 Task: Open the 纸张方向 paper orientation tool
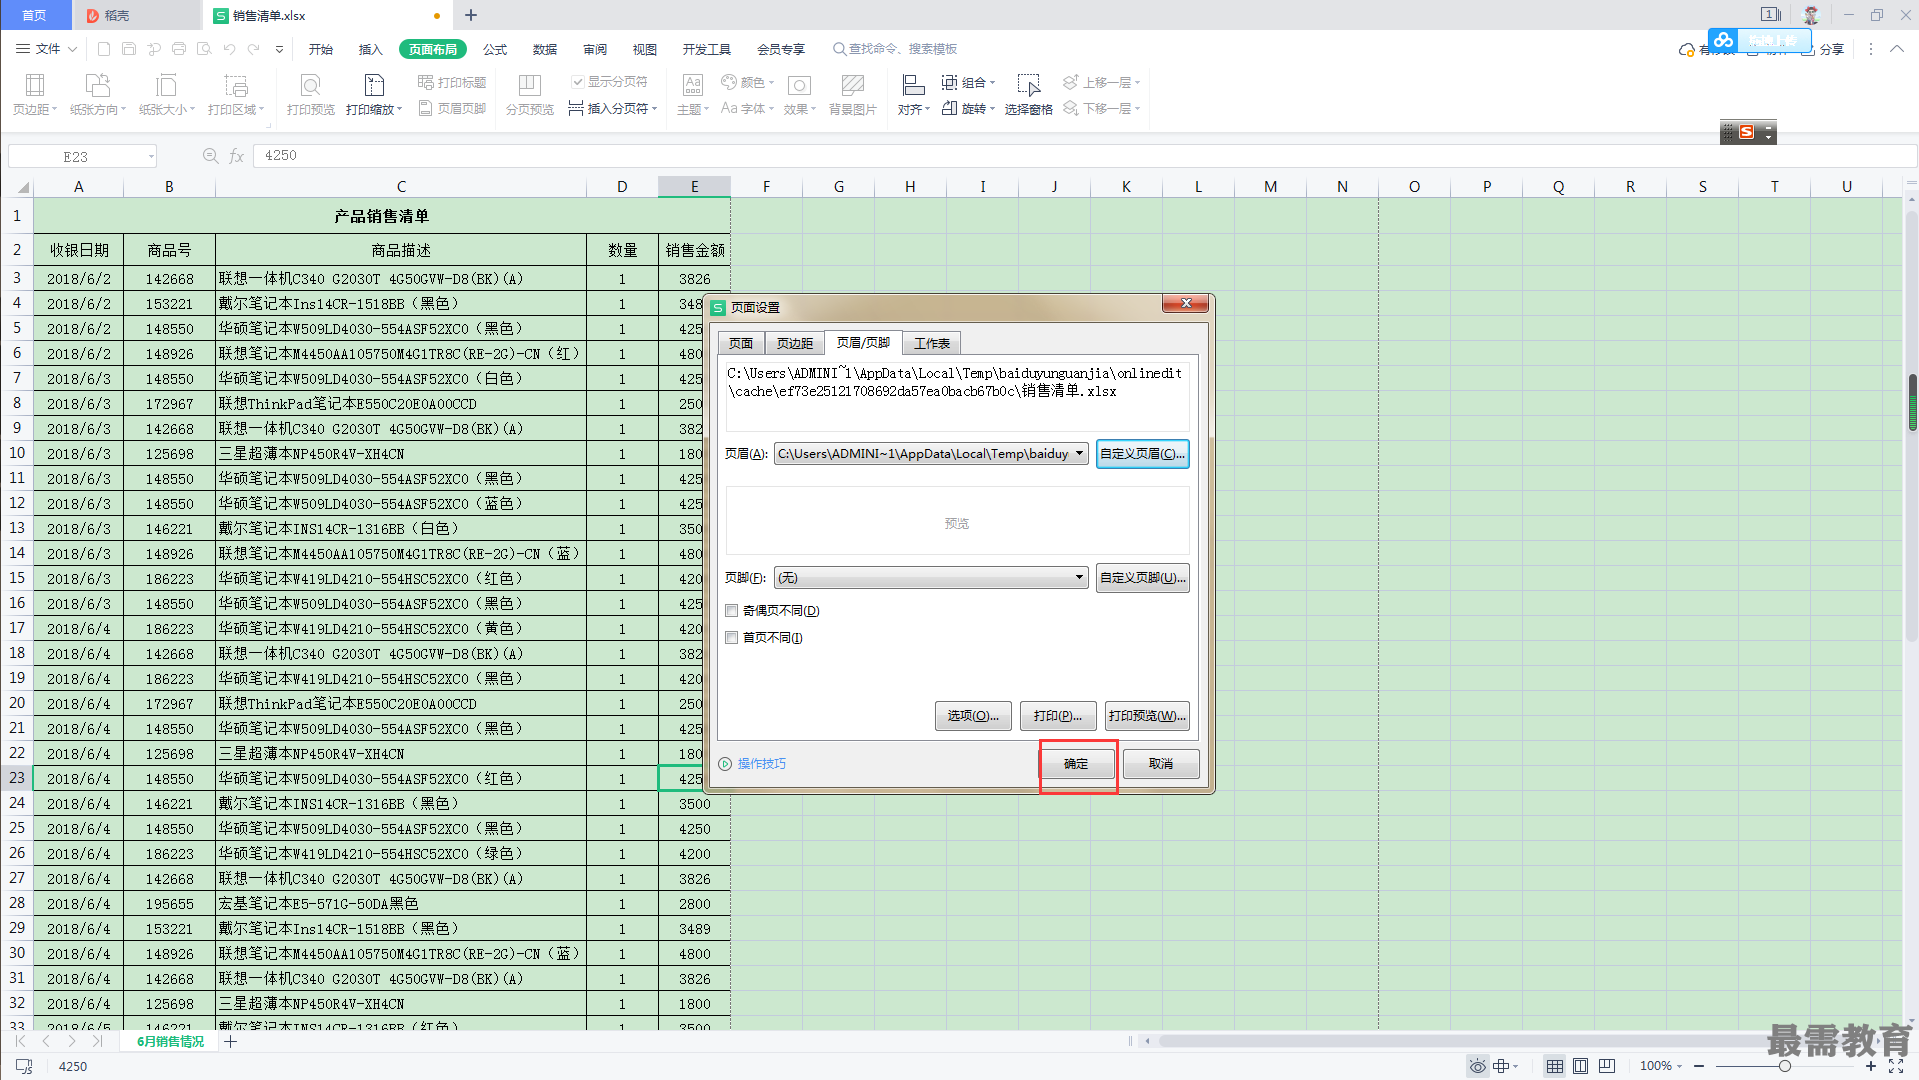point(97,95)
